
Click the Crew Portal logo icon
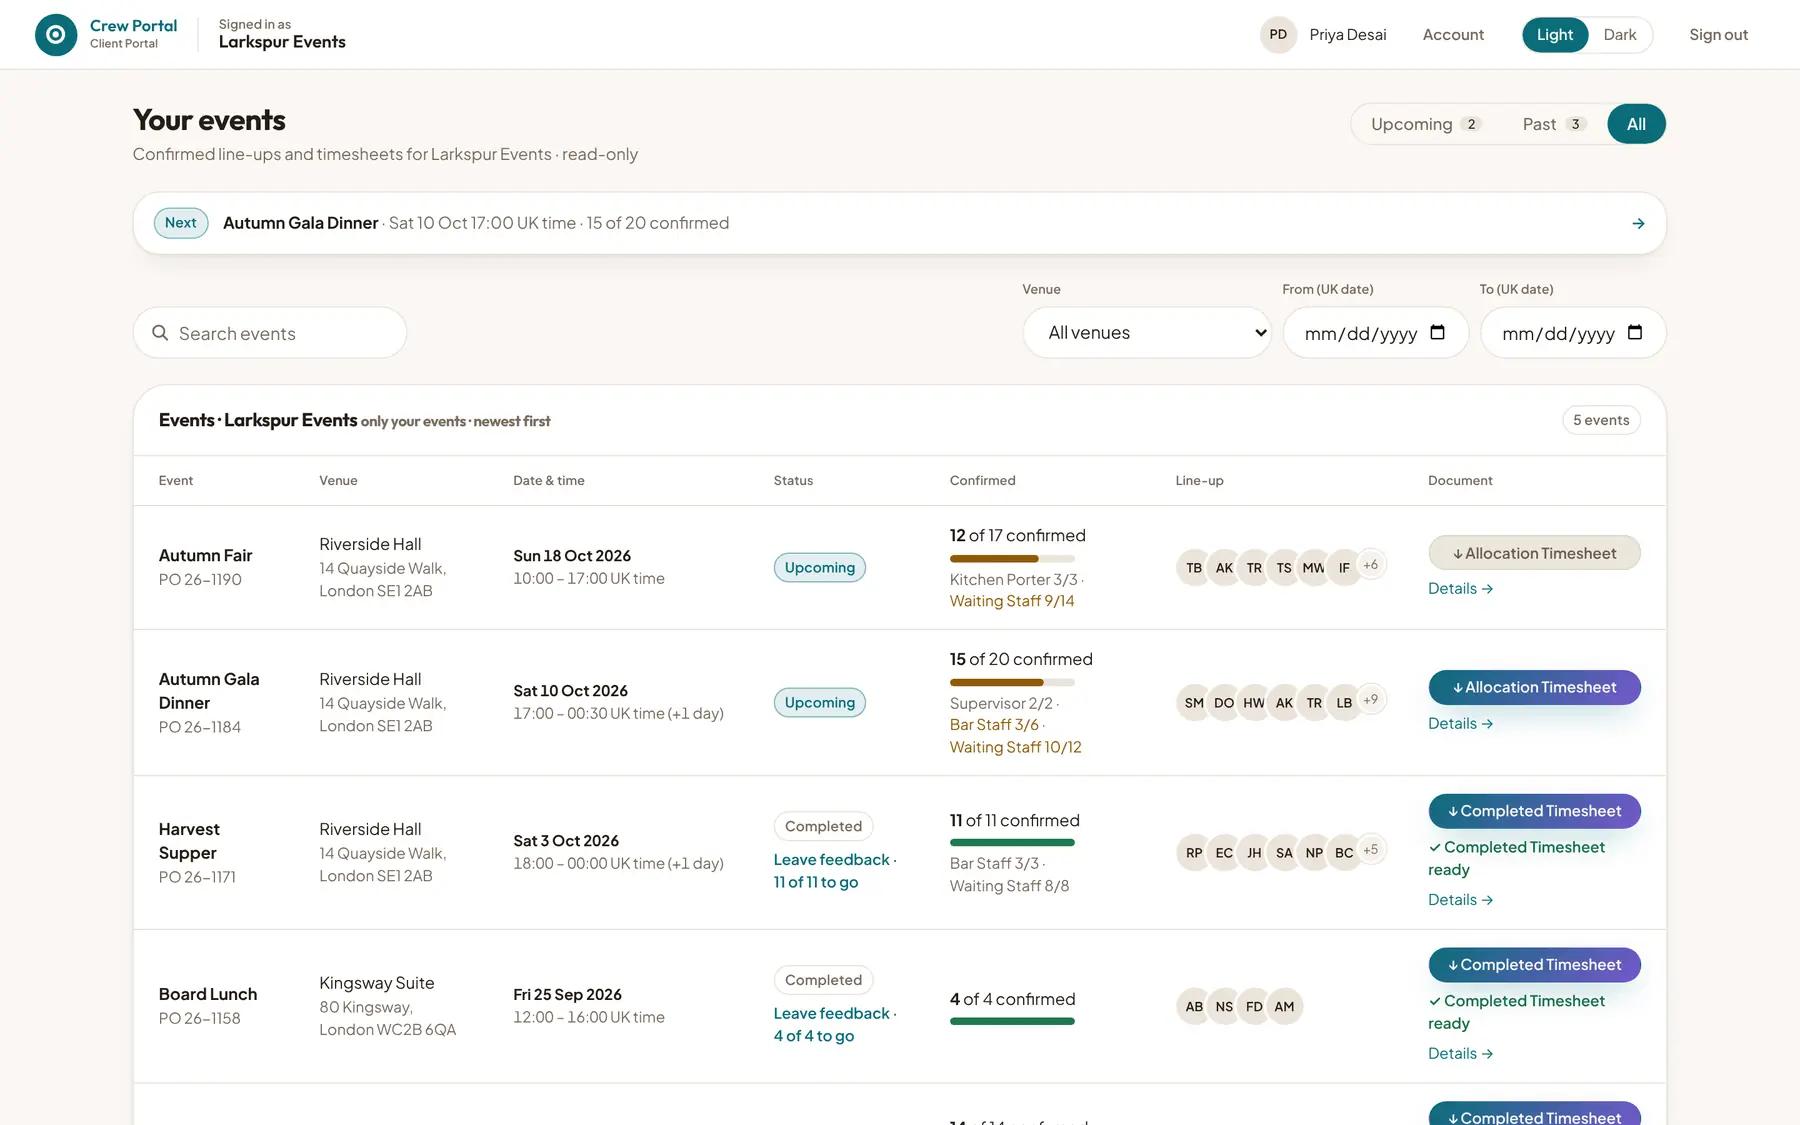coord(56,35)
